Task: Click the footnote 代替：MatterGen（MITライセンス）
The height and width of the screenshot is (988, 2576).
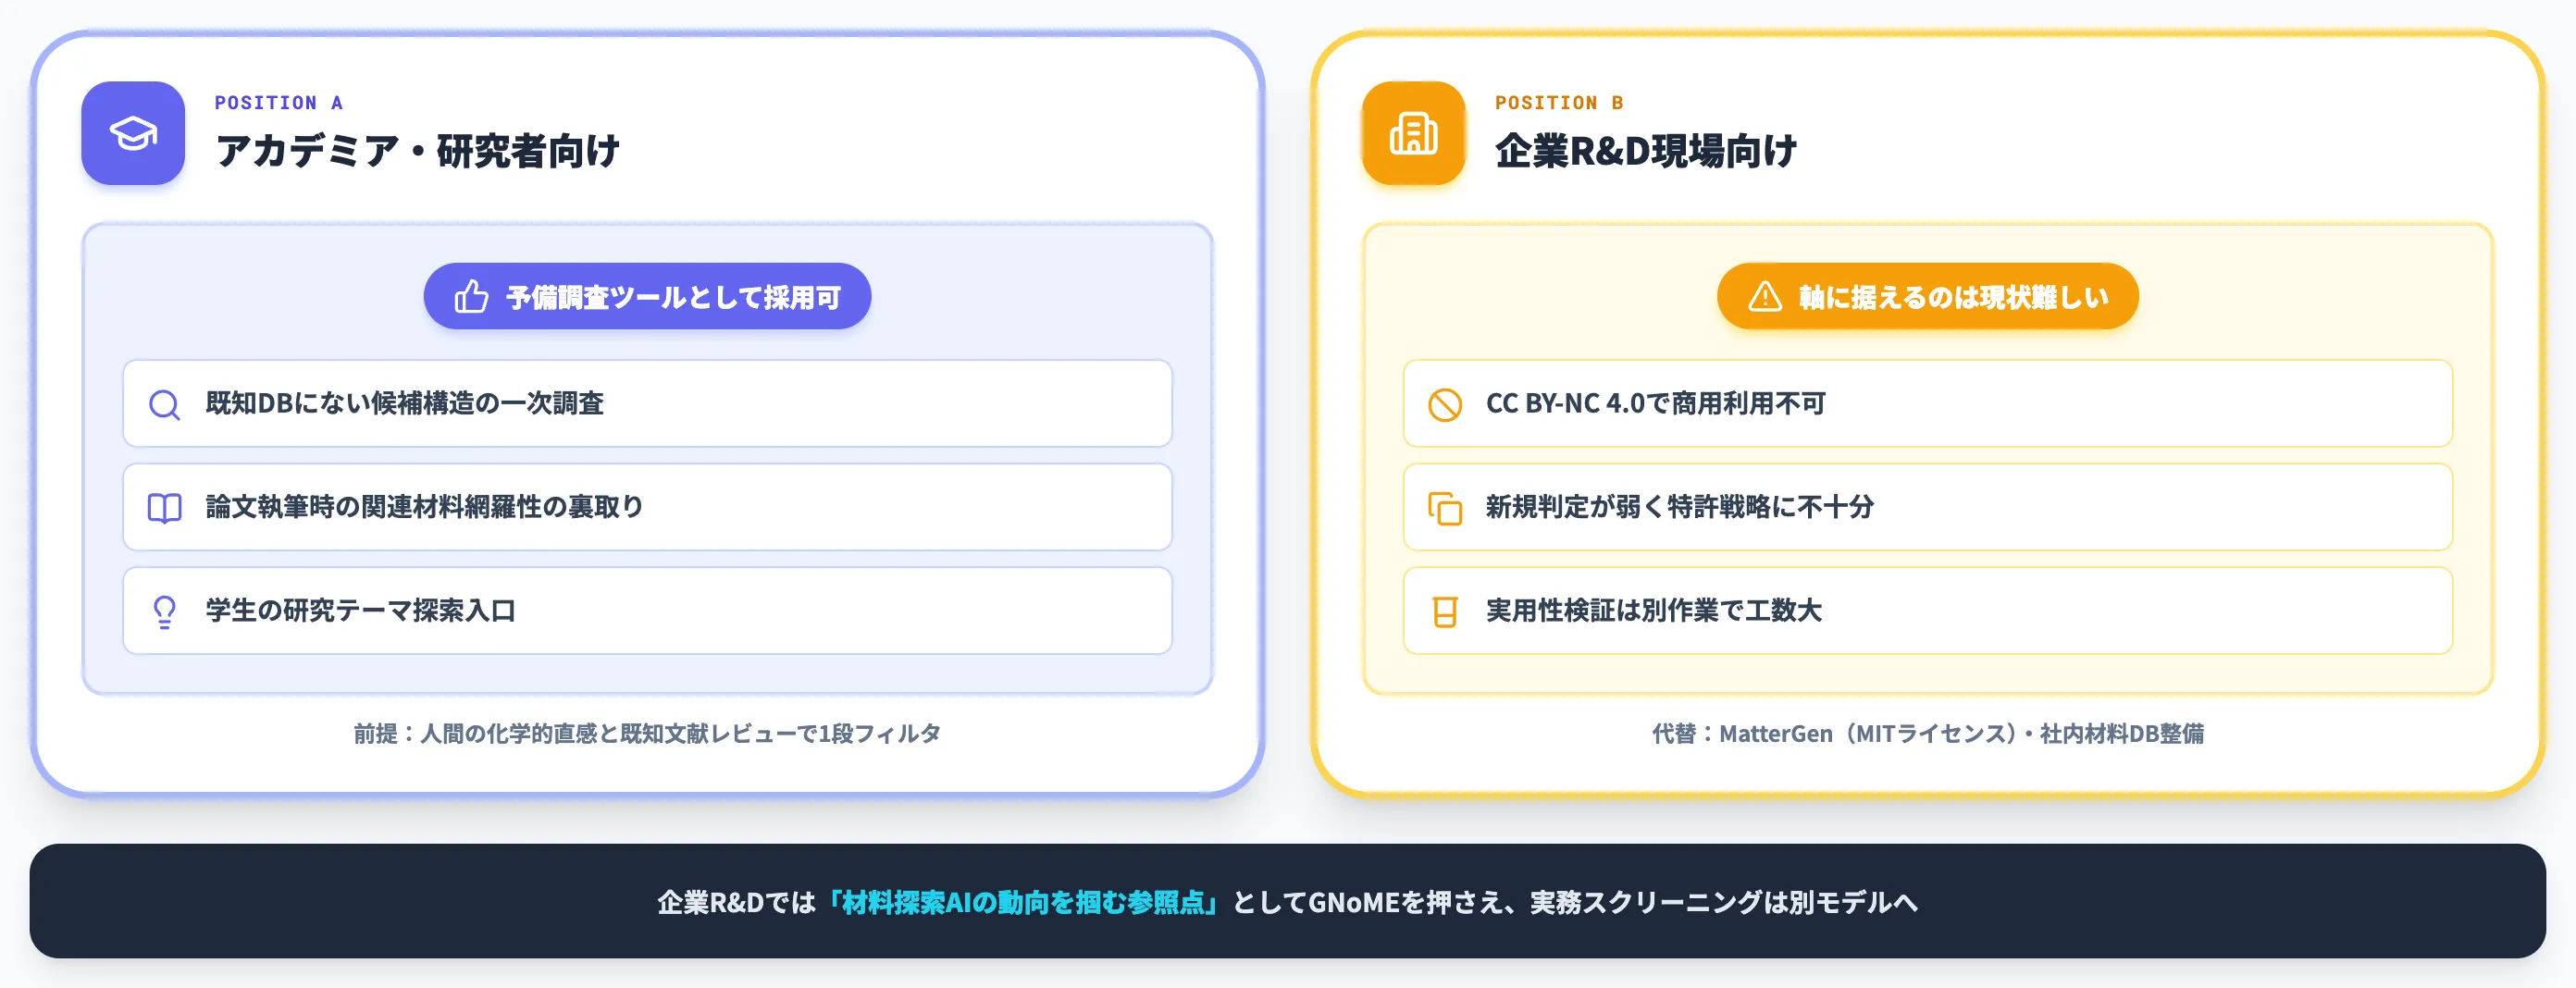Action: [x=1927, y=734]
